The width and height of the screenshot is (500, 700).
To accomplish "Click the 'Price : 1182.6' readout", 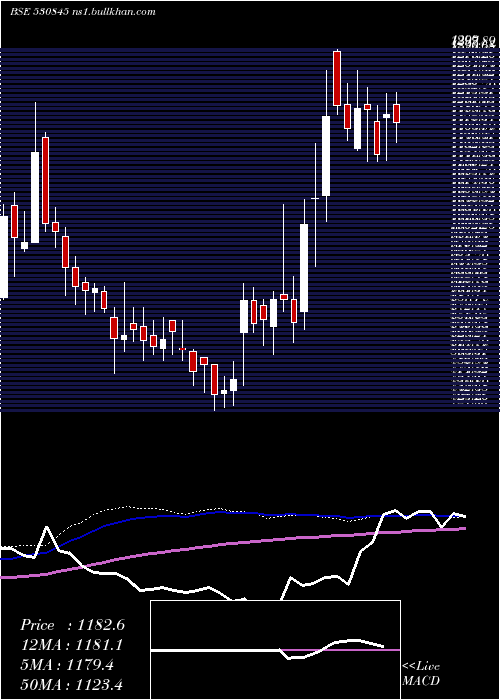I will pos(72,625).
